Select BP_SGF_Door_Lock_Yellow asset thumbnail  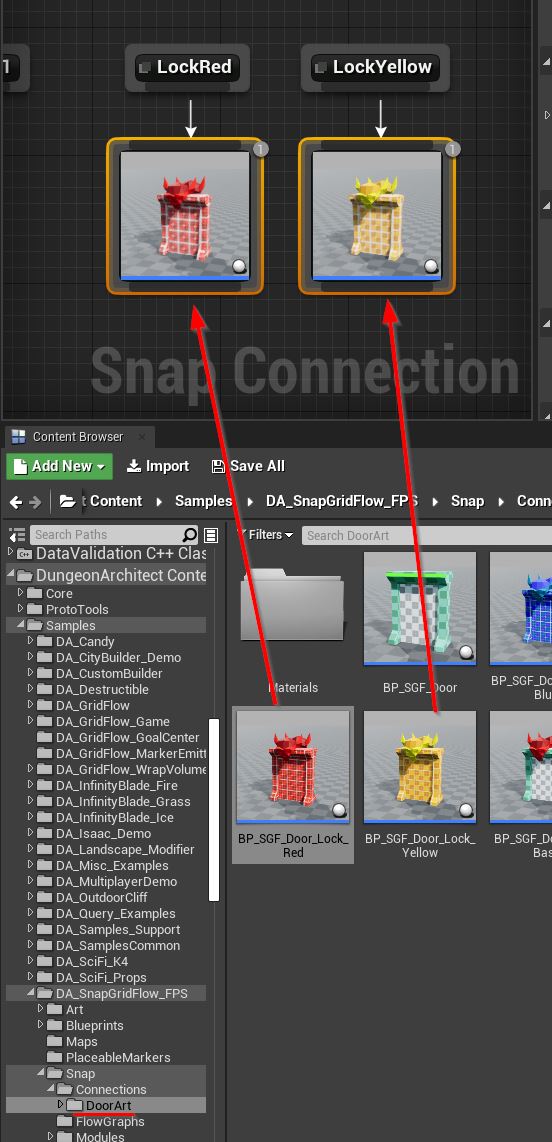(x=420, y=768)
